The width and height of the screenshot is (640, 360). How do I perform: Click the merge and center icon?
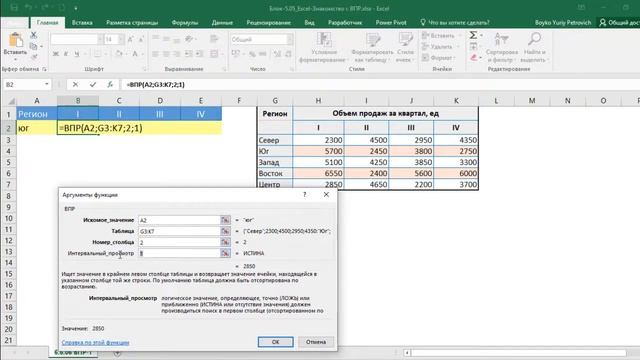pos(214,54)
